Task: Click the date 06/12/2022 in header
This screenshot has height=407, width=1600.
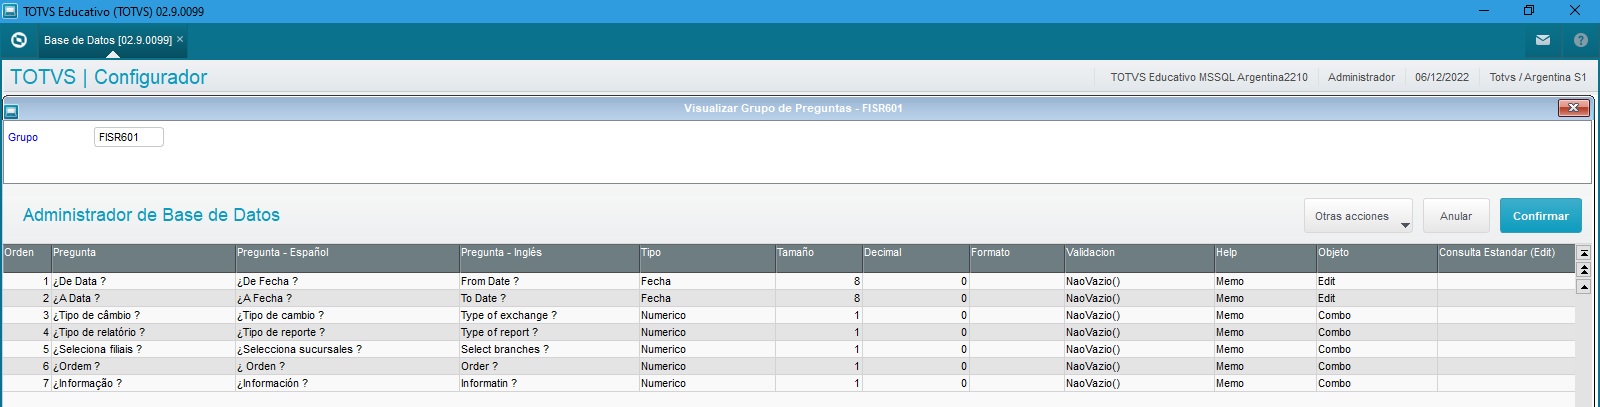Action: [x=1442, y=77]
